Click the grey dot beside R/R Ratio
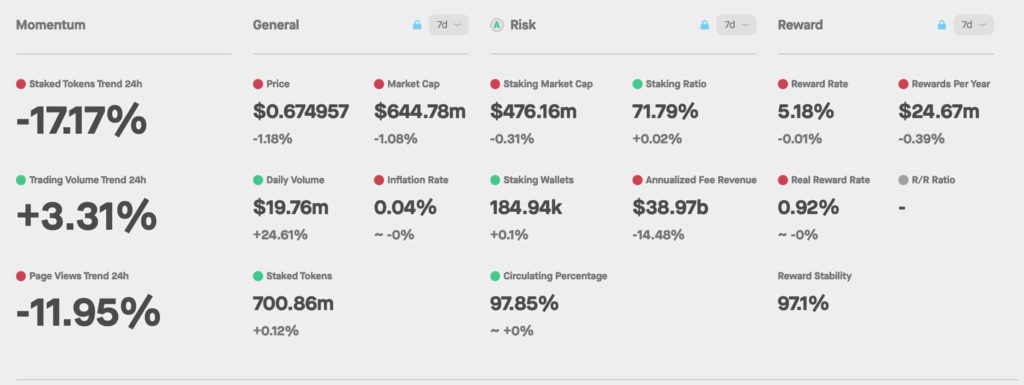The image size is (1024, 385). [x=903, y=179]
